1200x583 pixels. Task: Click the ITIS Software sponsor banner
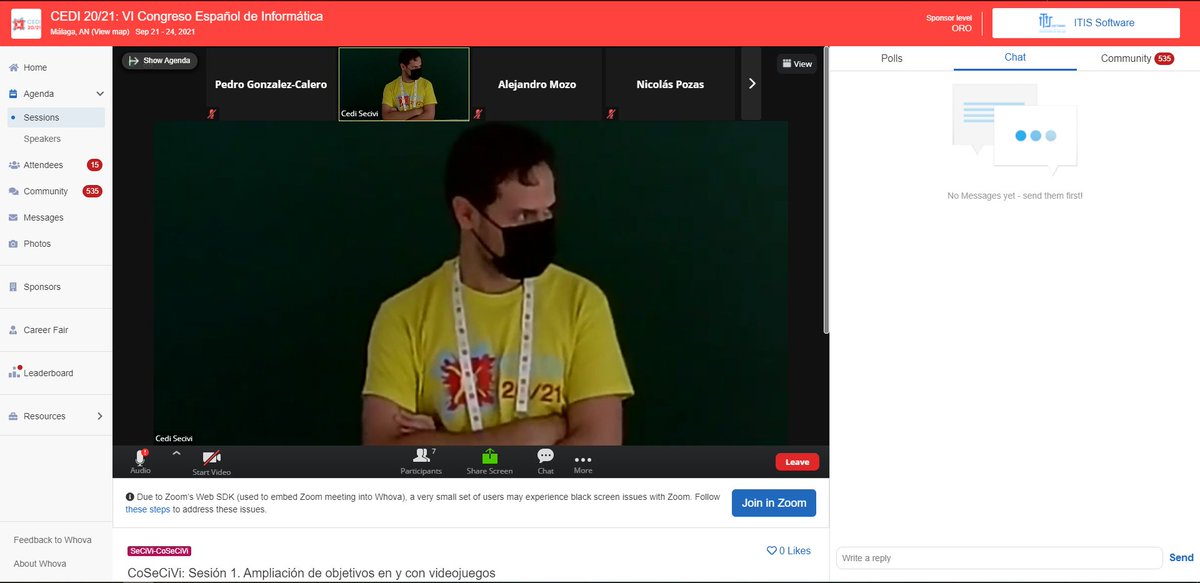pyautogui.click(x=1086, y=22)
